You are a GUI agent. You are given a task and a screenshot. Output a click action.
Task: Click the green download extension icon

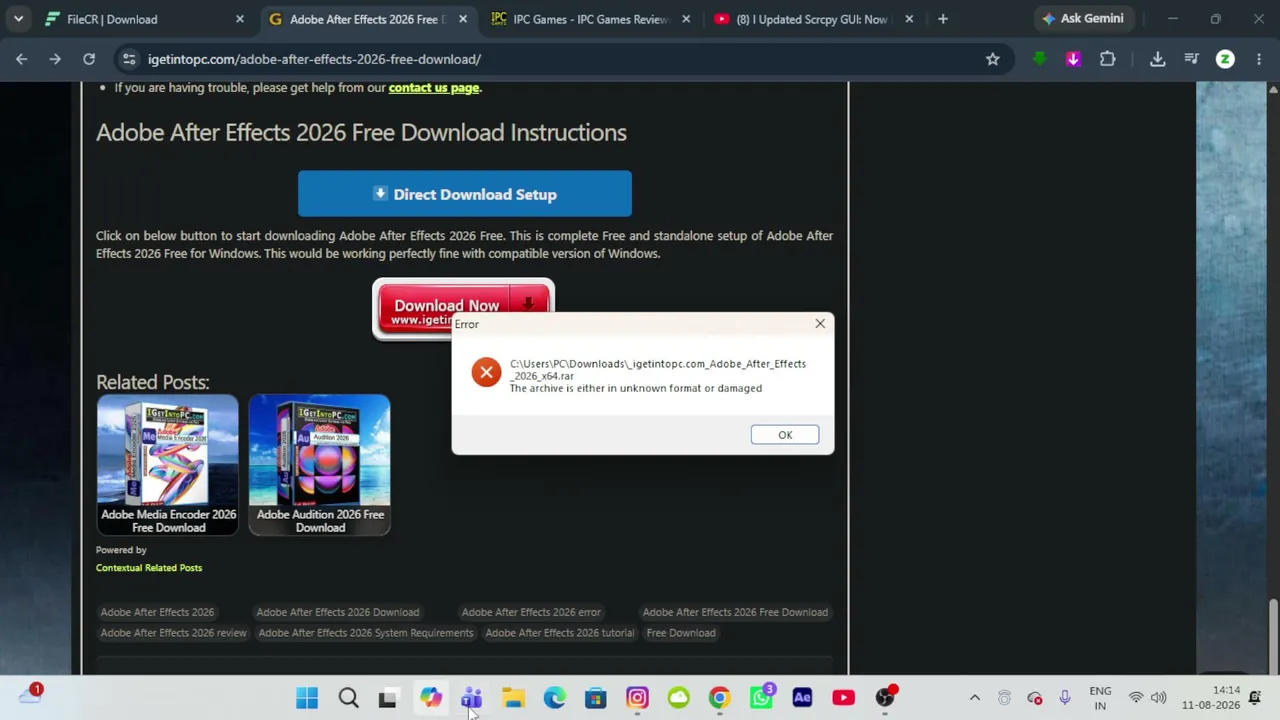[x=1040, y=59]
